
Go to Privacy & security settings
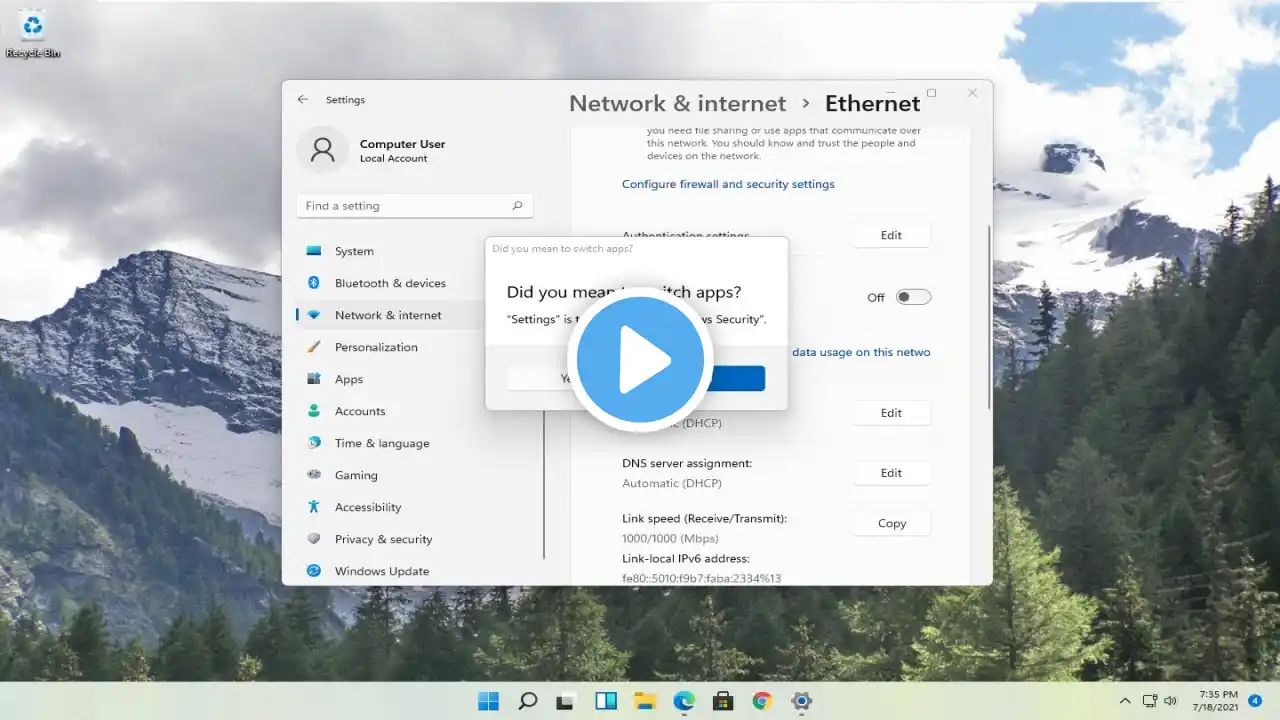(x=383, y=539)
